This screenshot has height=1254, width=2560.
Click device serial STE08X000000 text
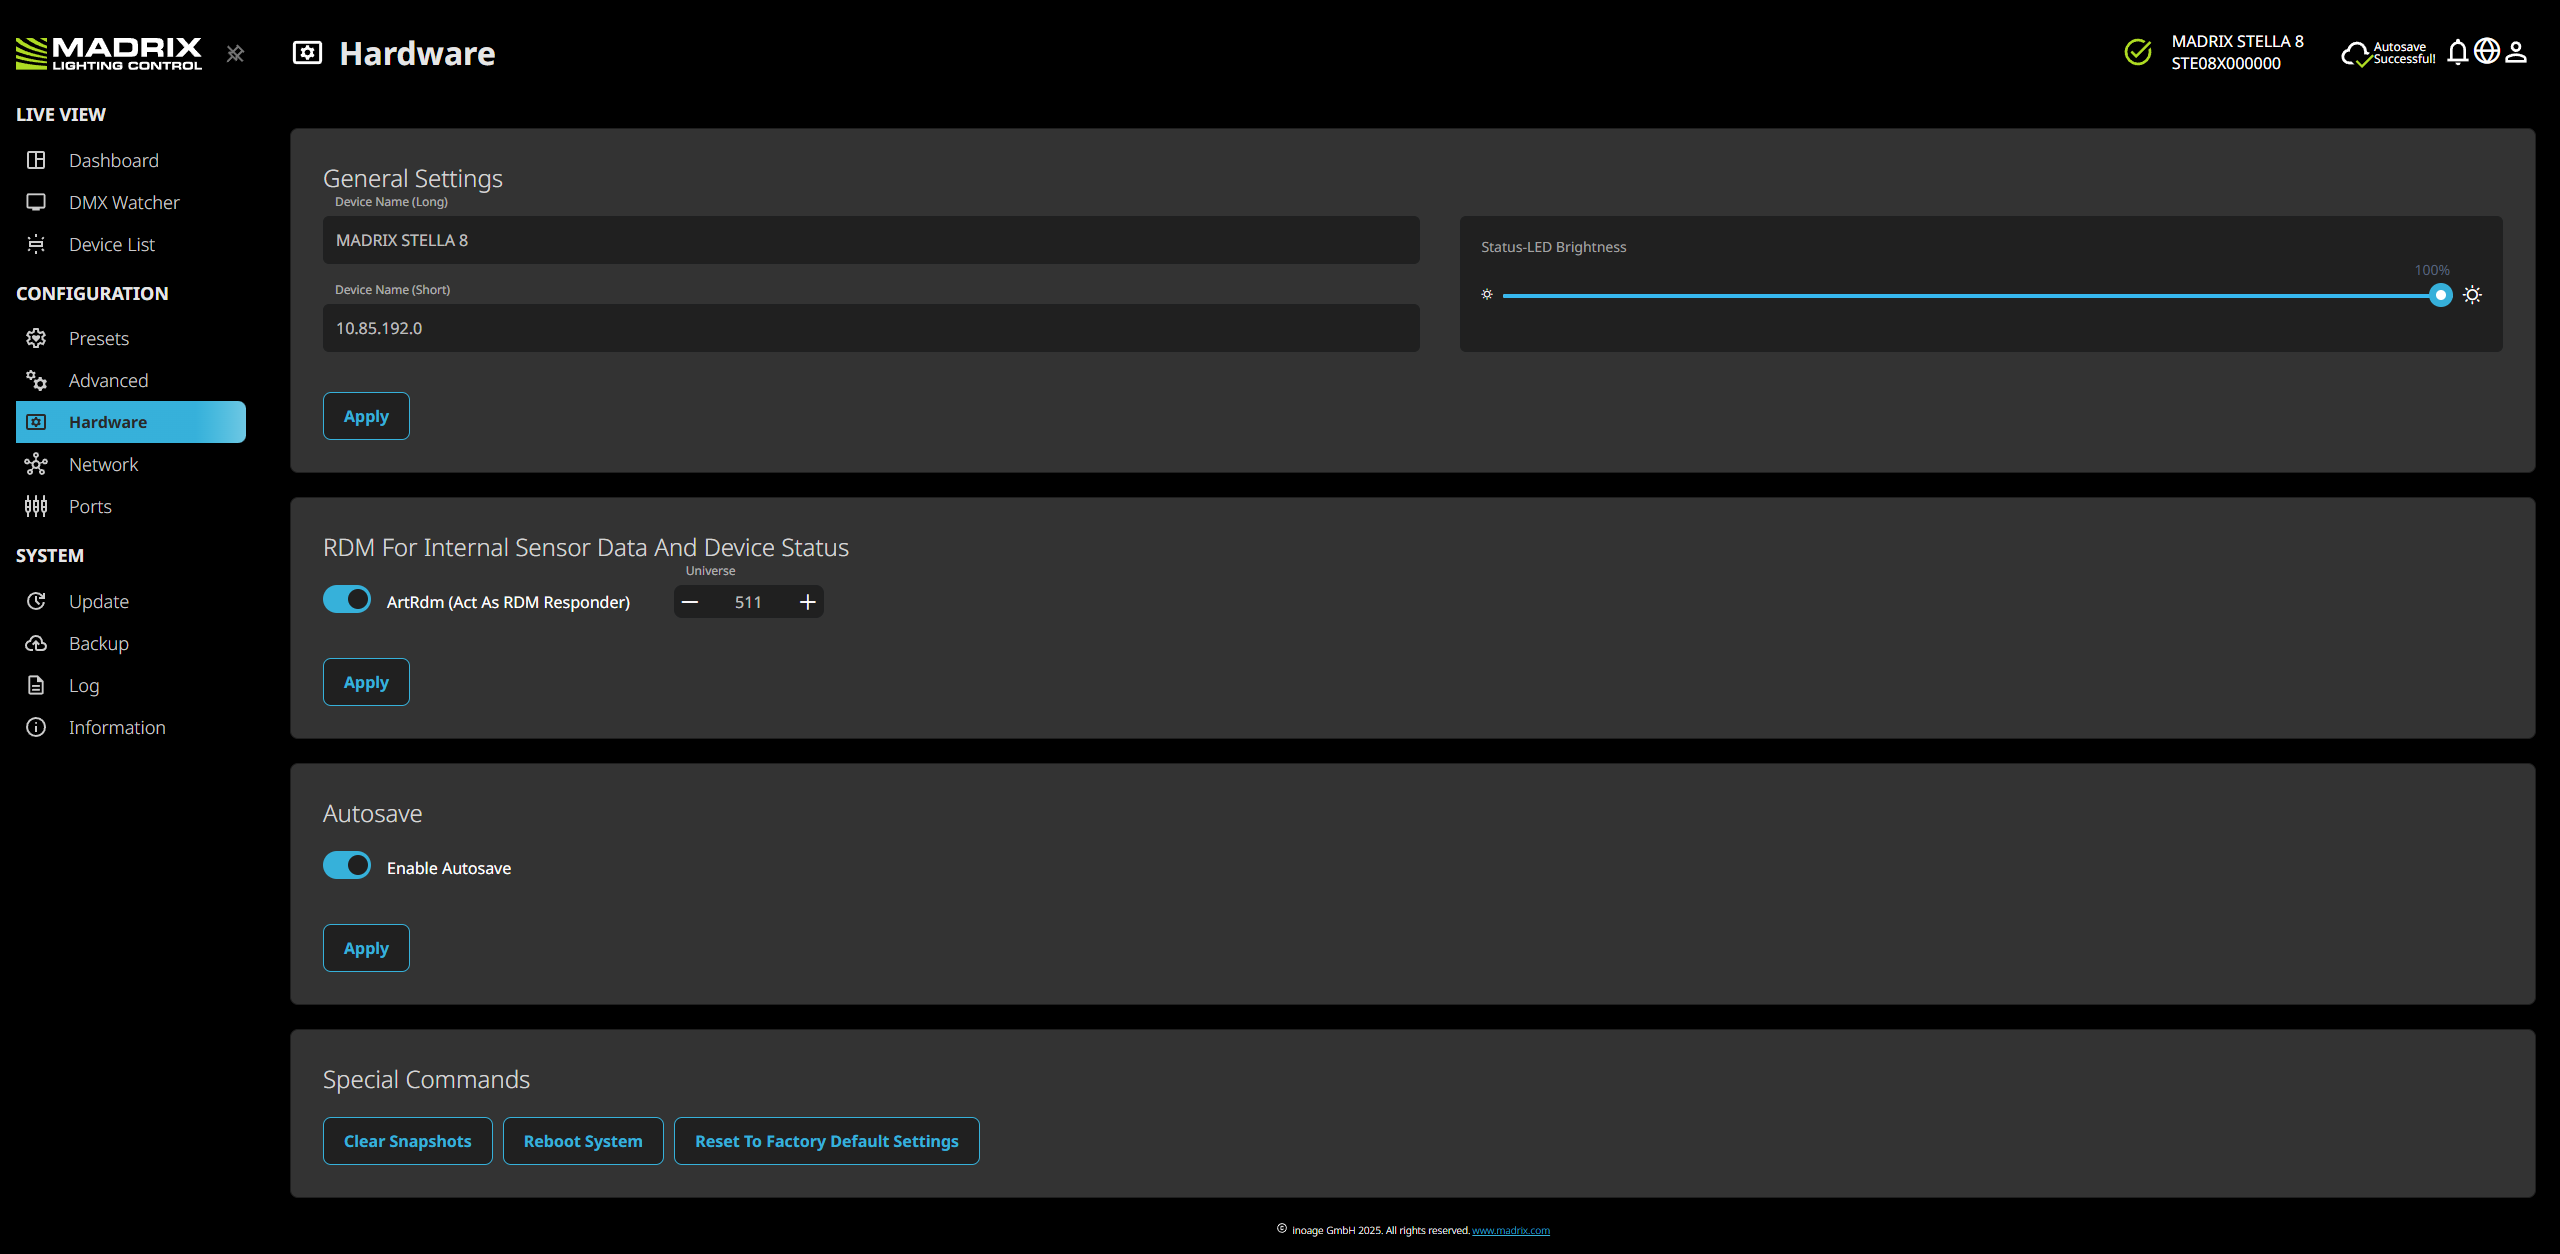[x=2226, y=63]
